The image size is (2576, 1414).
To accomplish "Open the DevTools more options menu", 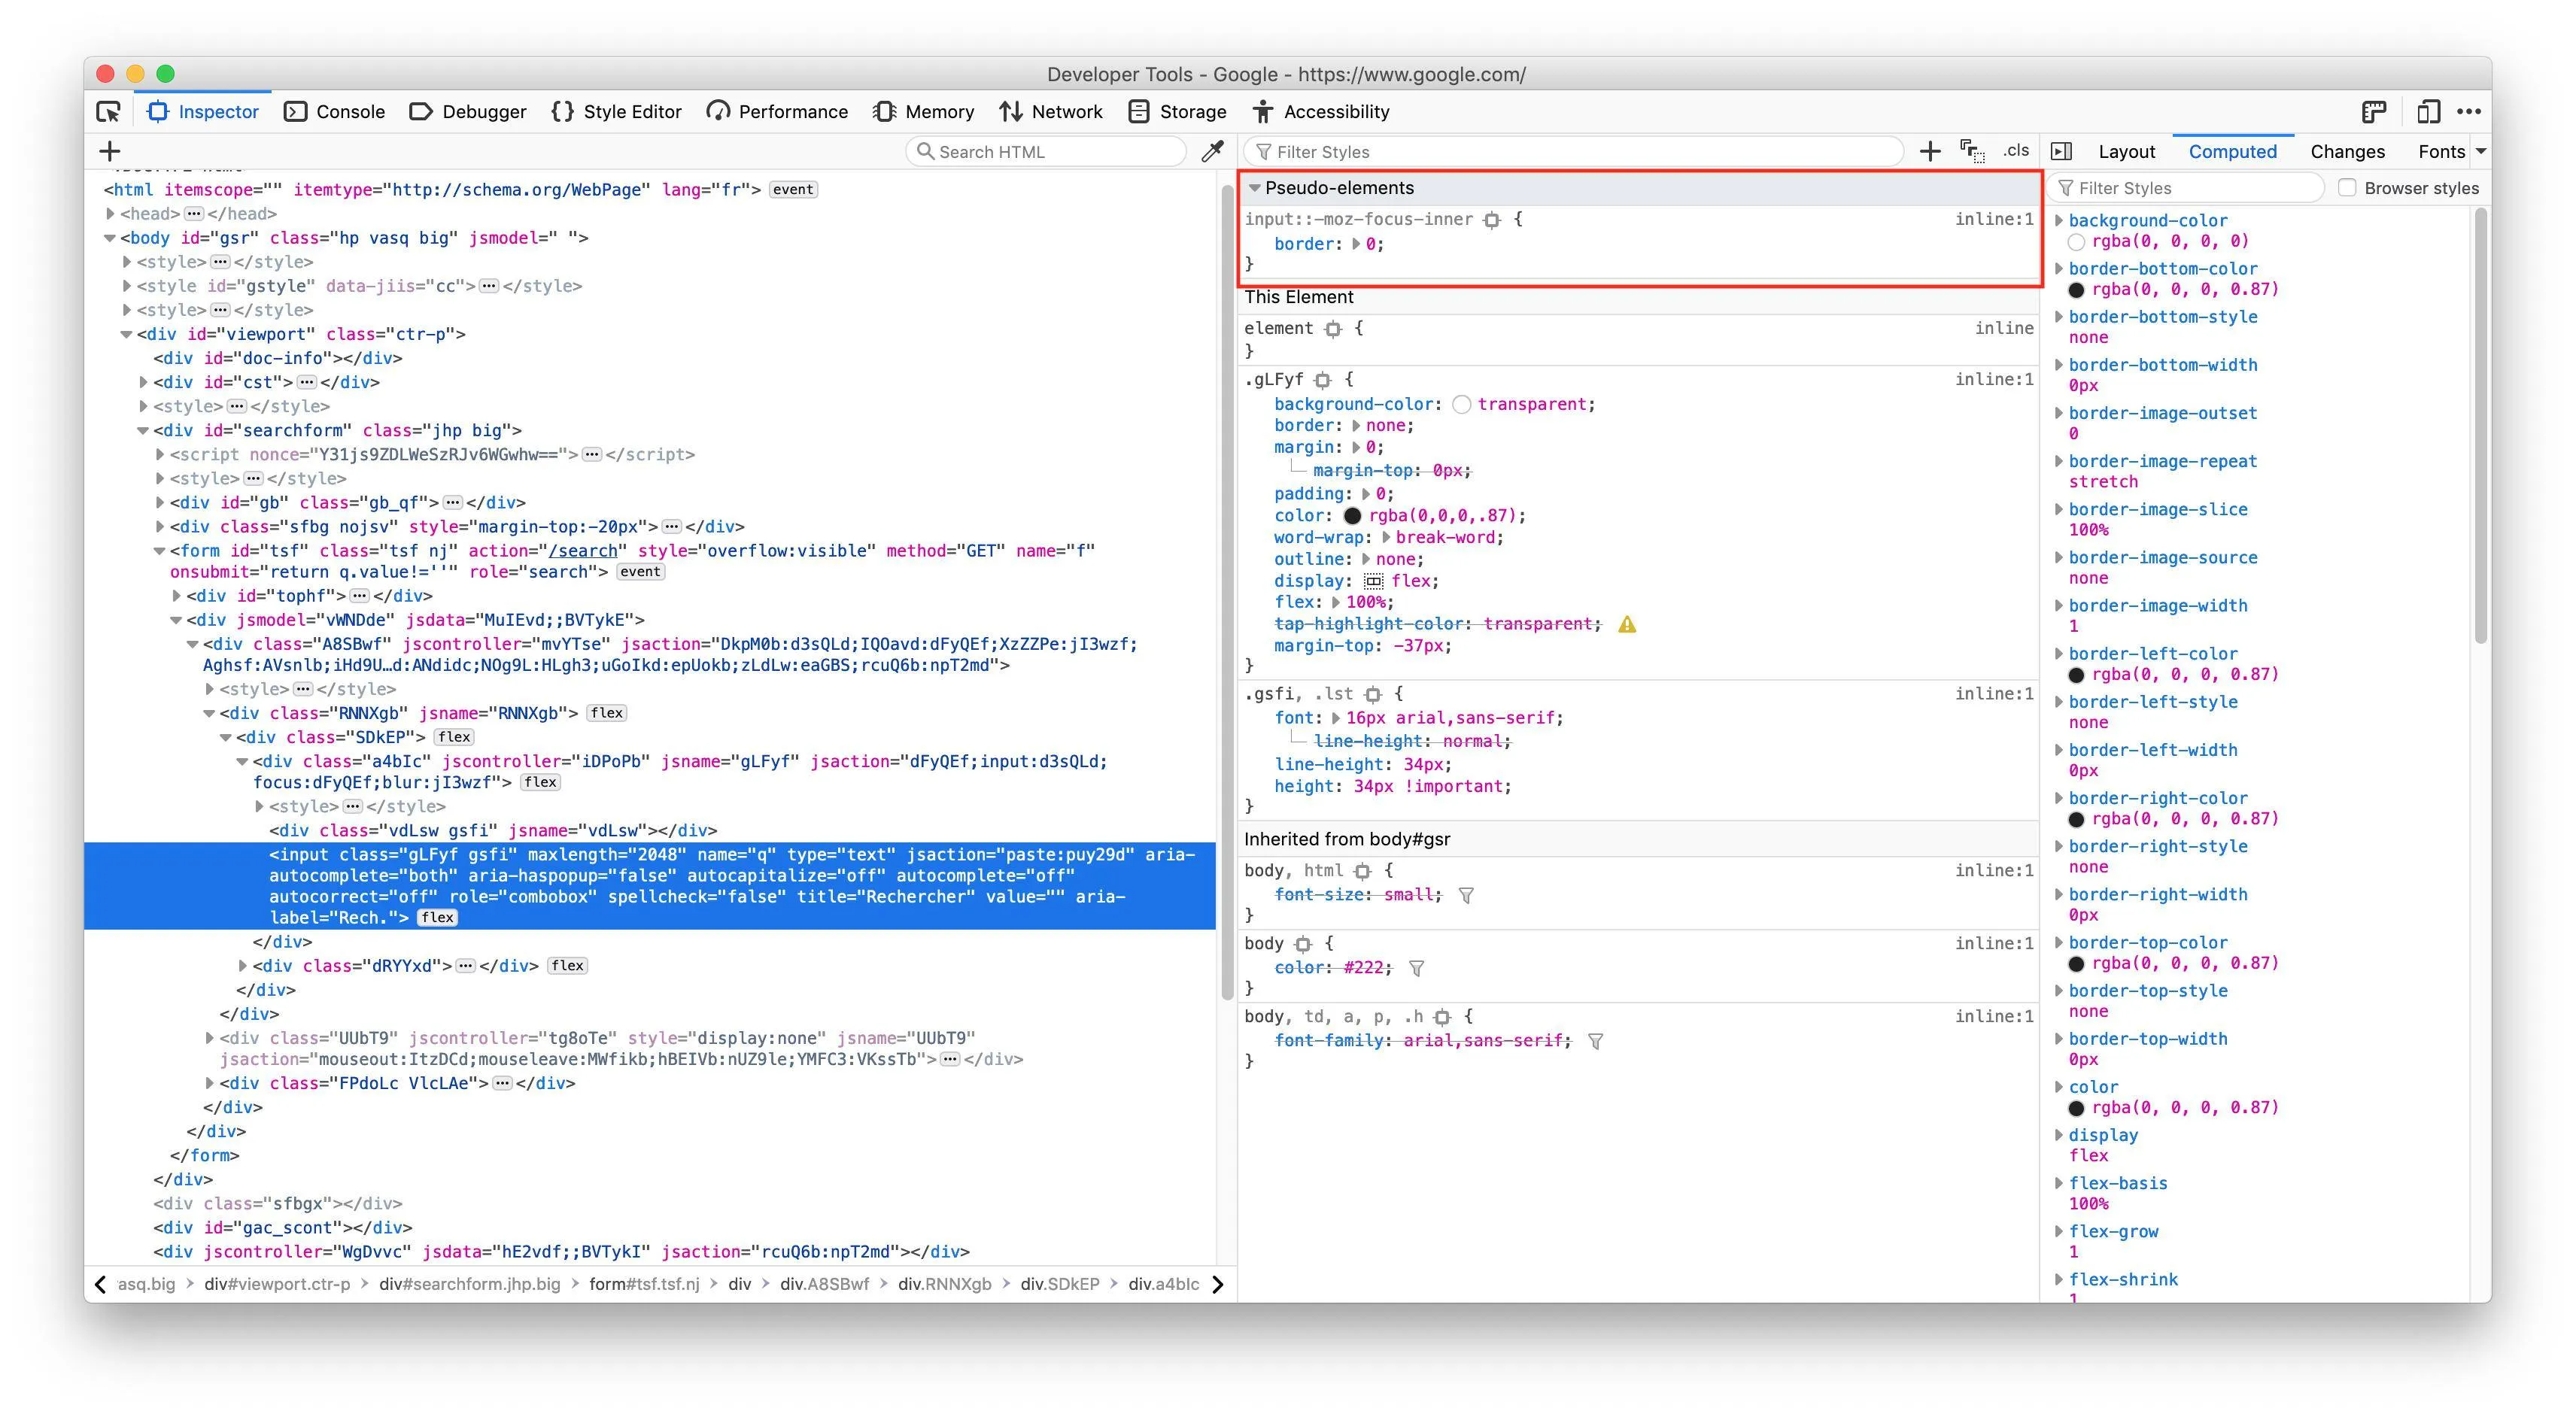I will pos(2468,111).
